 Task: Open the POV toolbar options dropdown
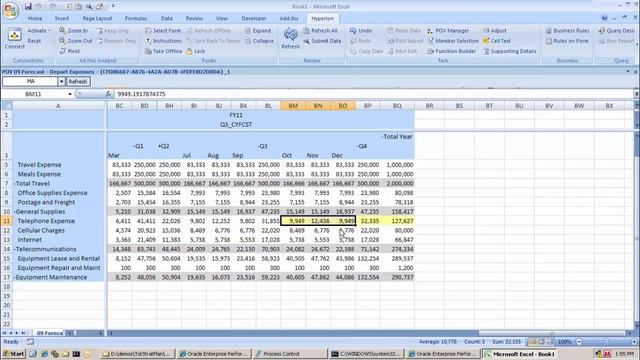tap(628, 71)
